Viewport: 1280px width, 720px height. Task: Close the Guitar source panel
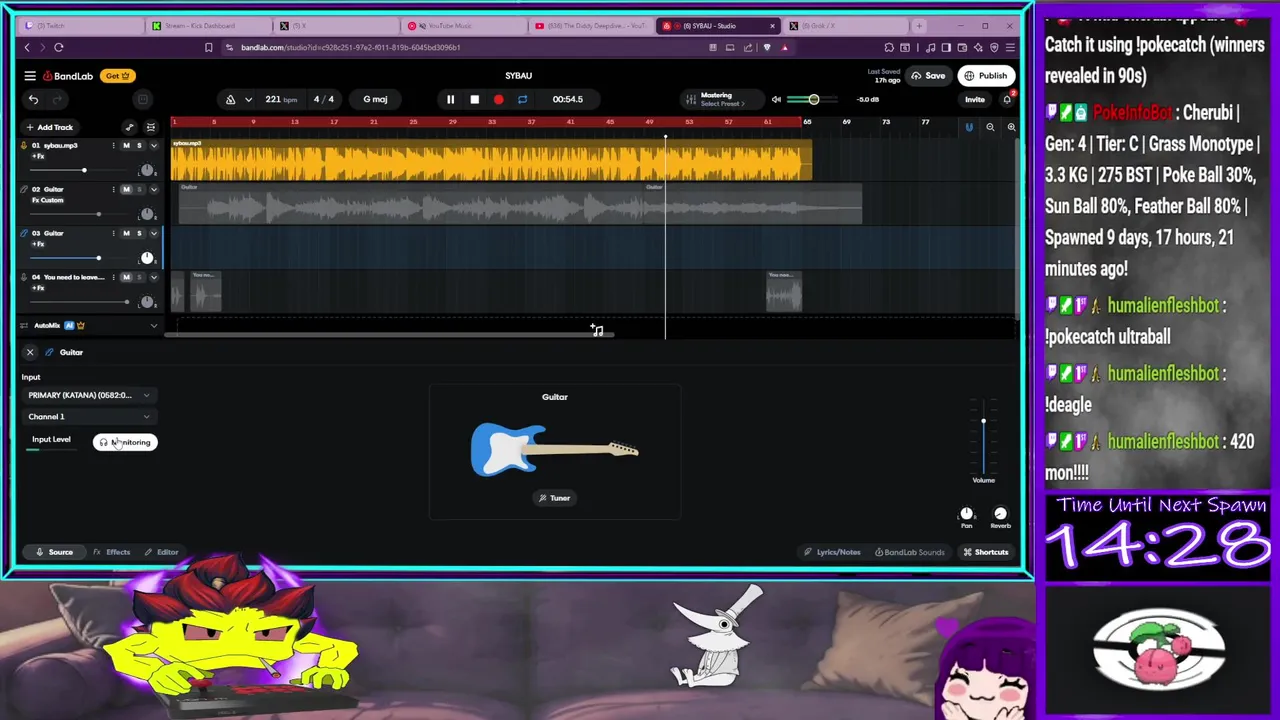[30, 352]
